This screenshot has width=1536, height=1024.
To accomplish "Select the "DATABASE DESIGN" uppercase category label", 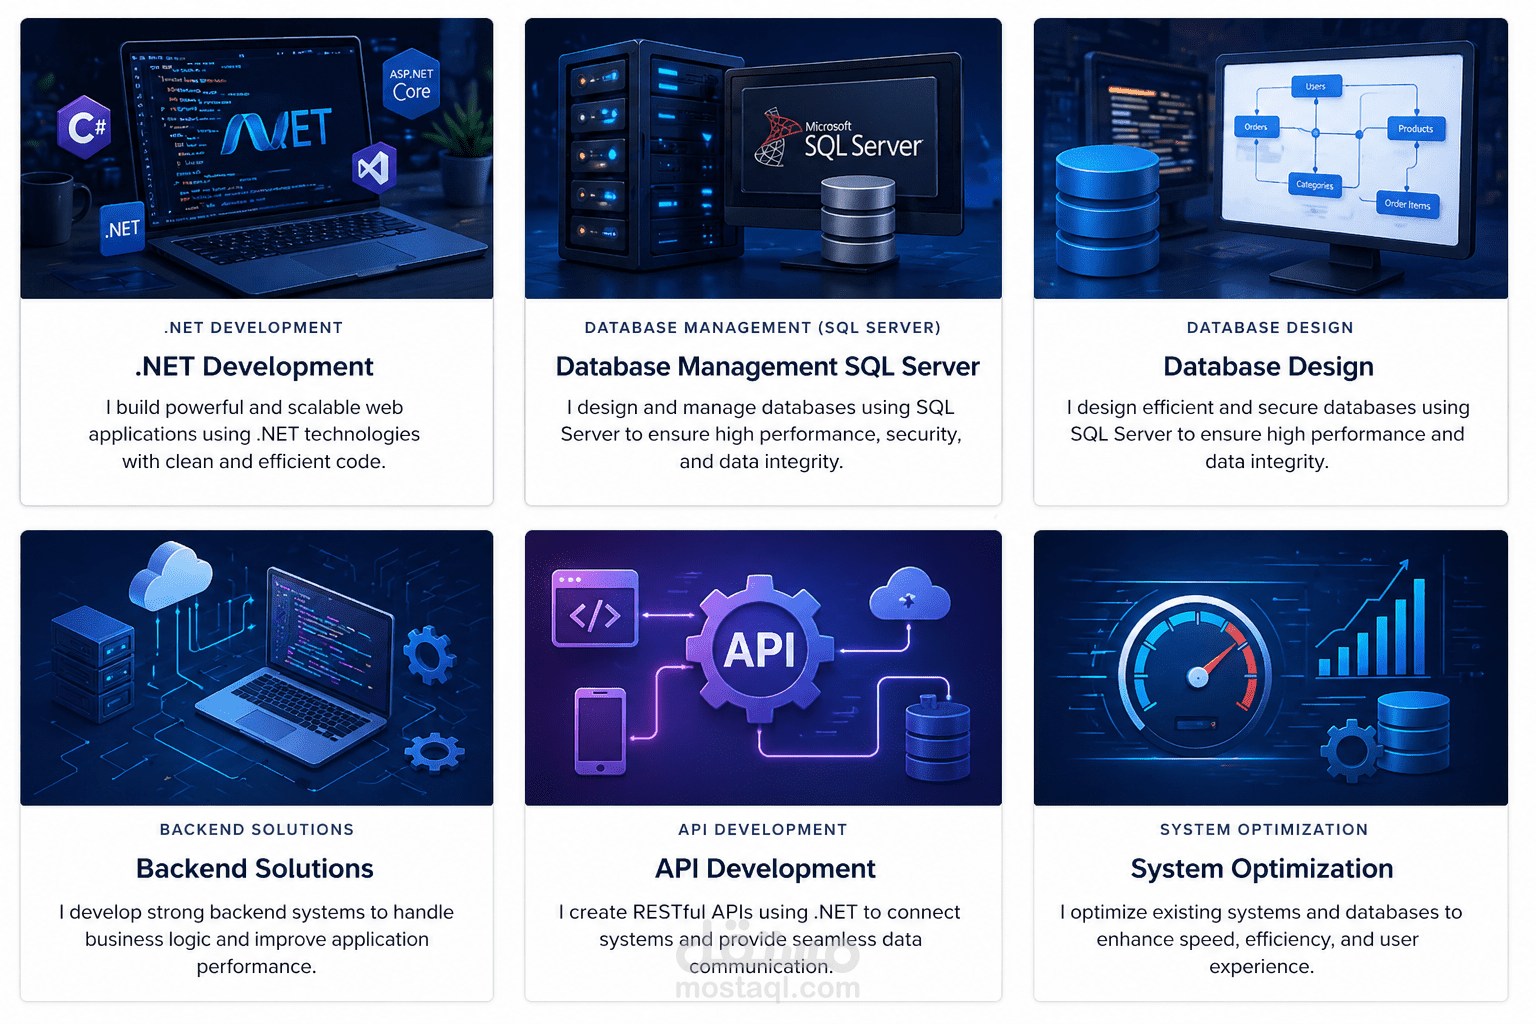I will pyautogui.click(x=1270, y=328).
